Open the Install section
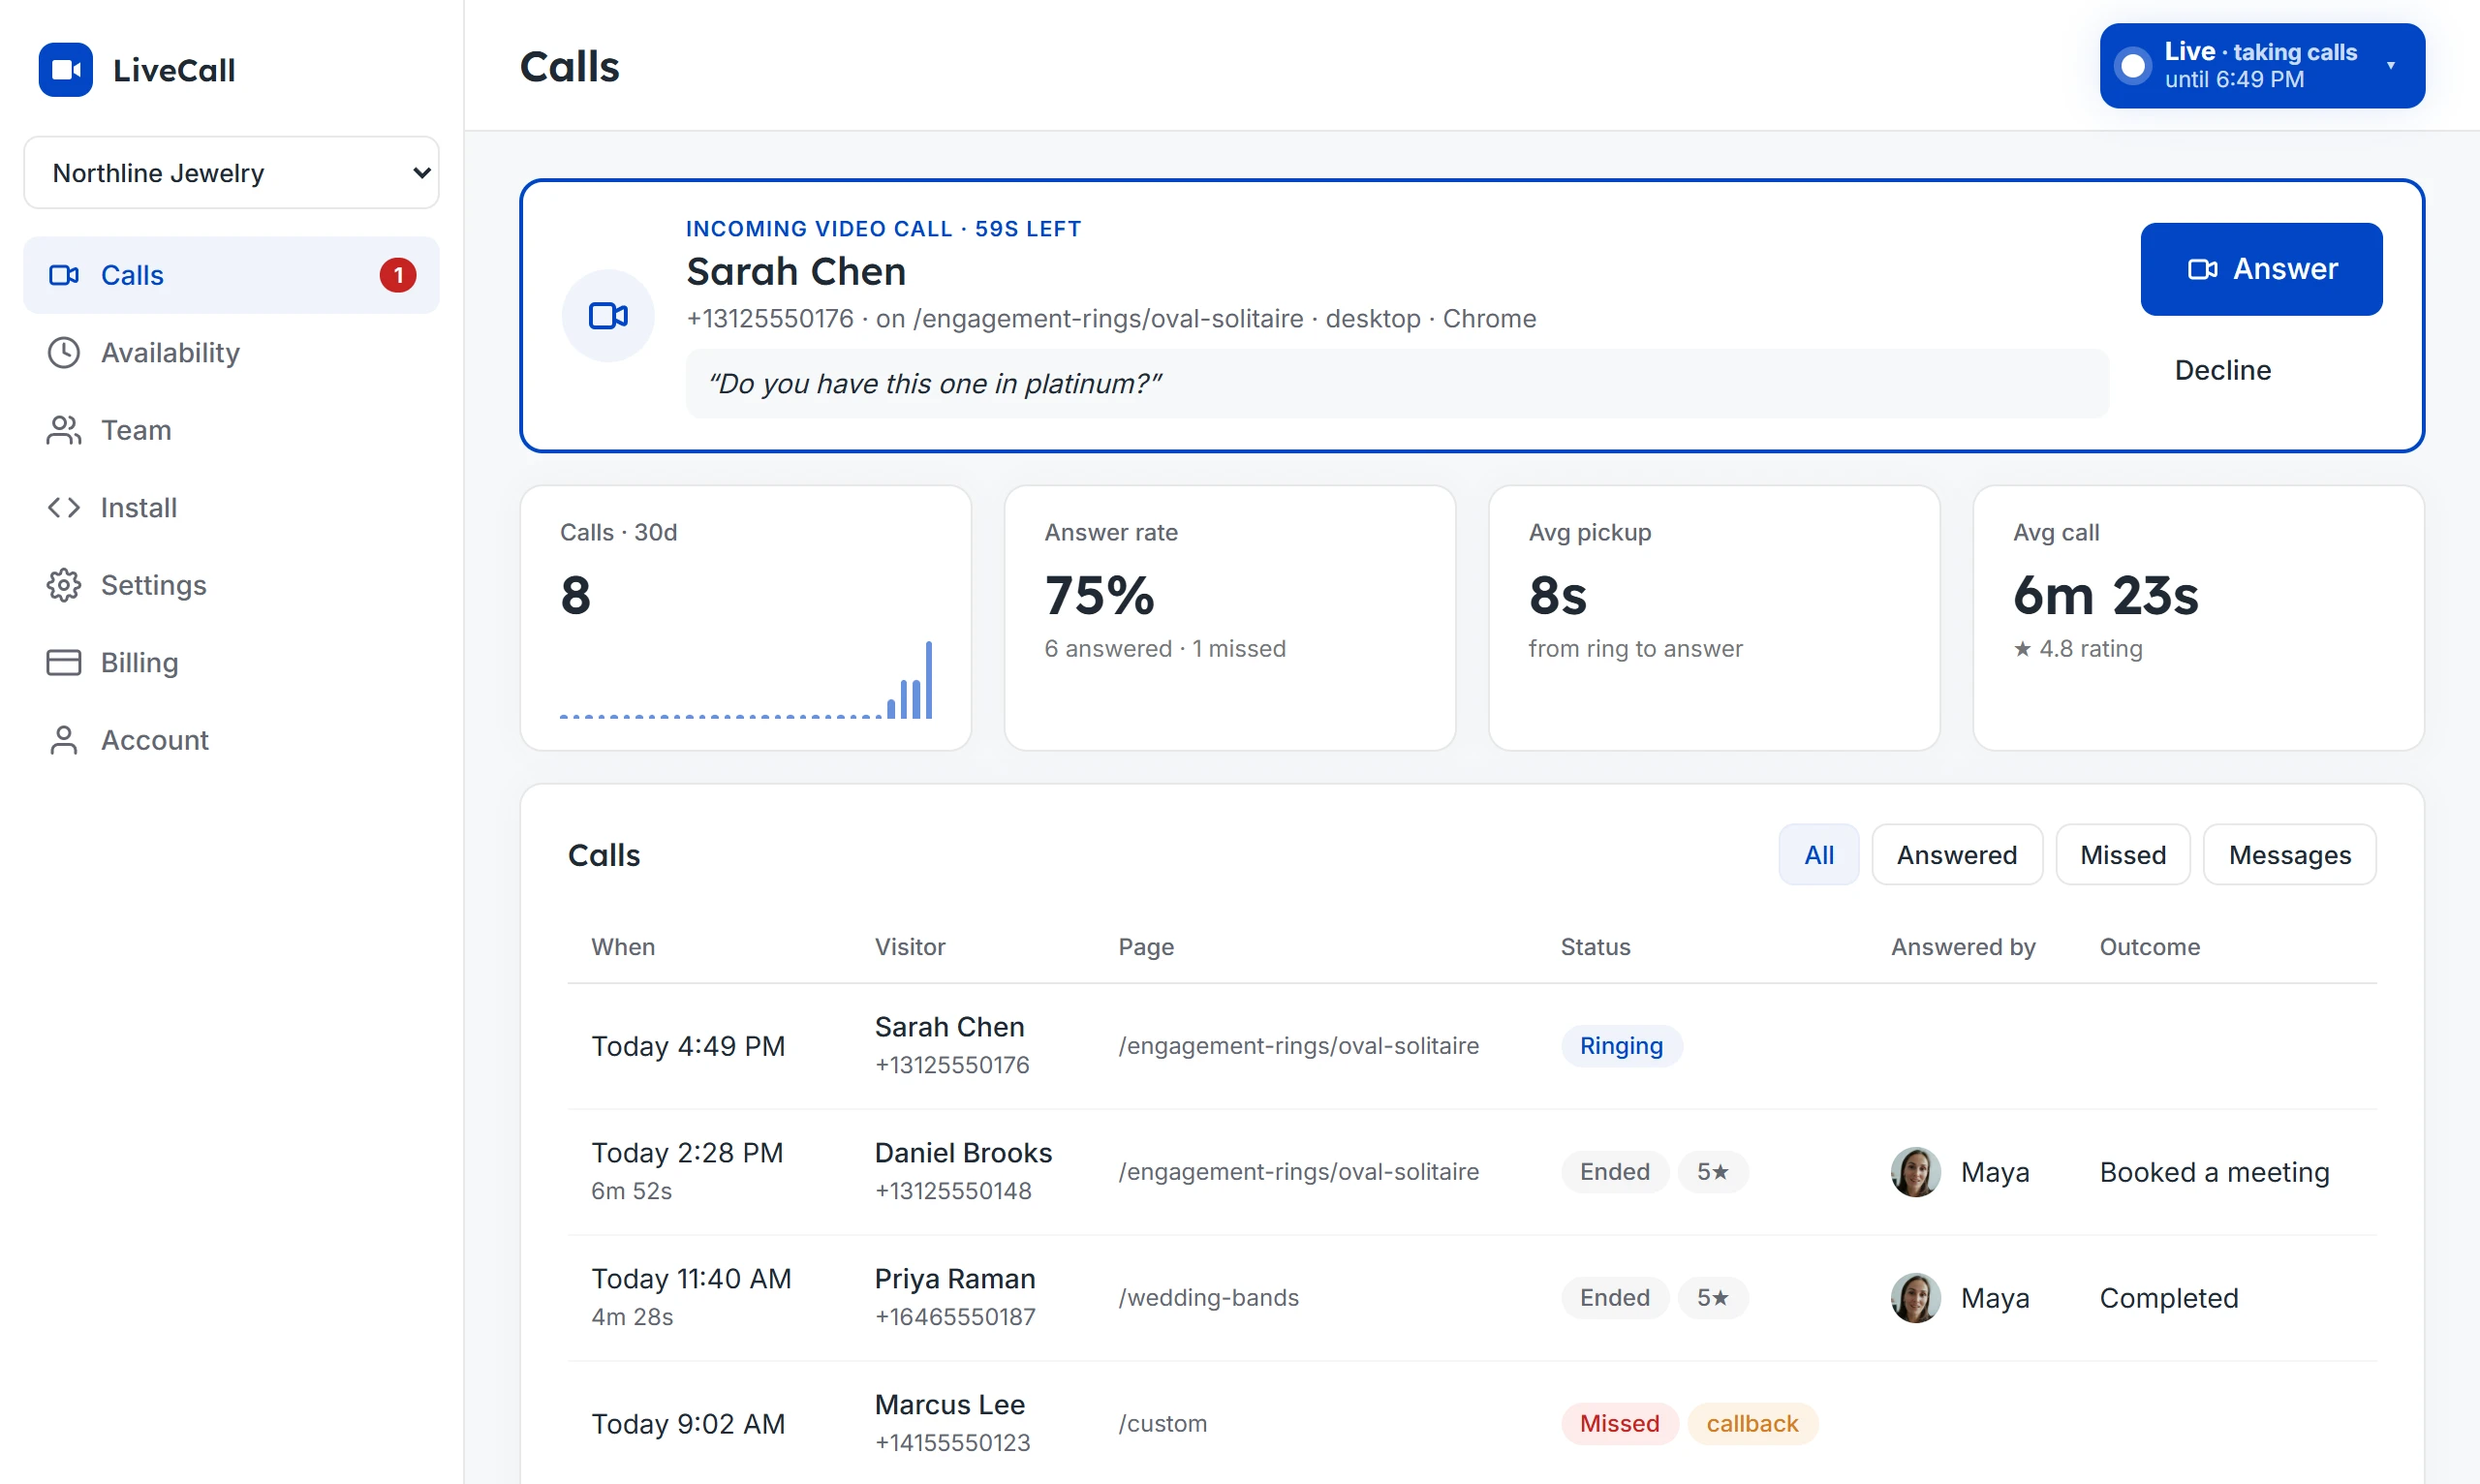 231,507
